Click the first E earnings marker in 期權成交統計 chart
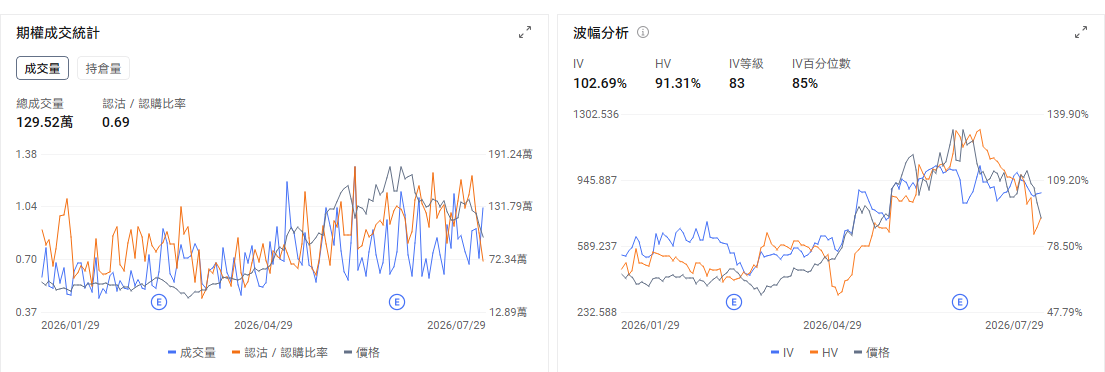 (160, 302)
